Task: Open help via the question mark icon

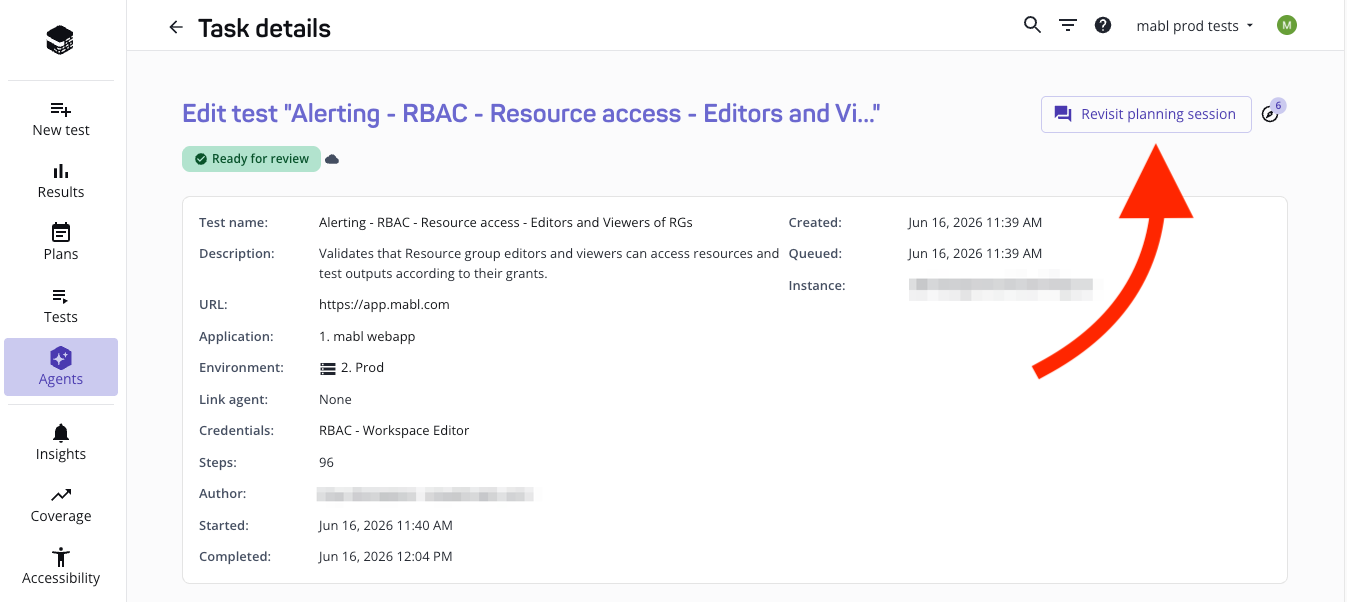Action: point(1103,26)
